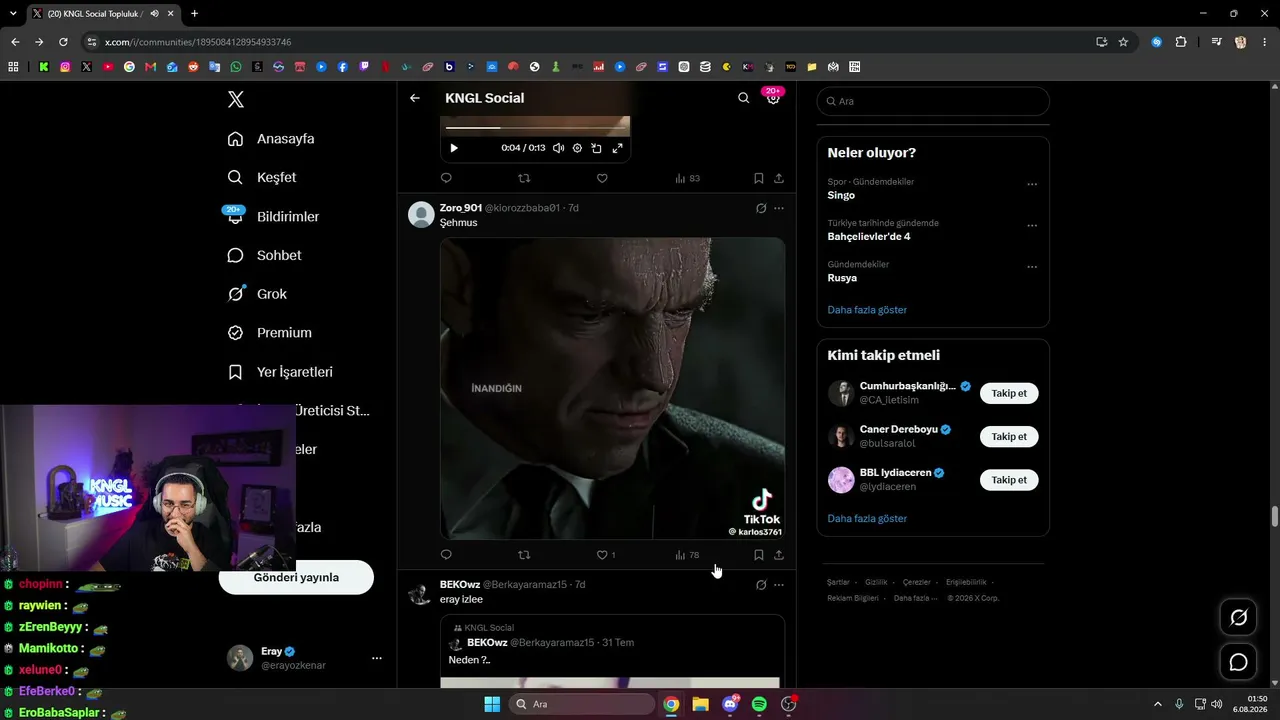The height and width of the screenshot is (720, 1280).
Task: Open Spotify from the taskbar
Action: point(759,704)
